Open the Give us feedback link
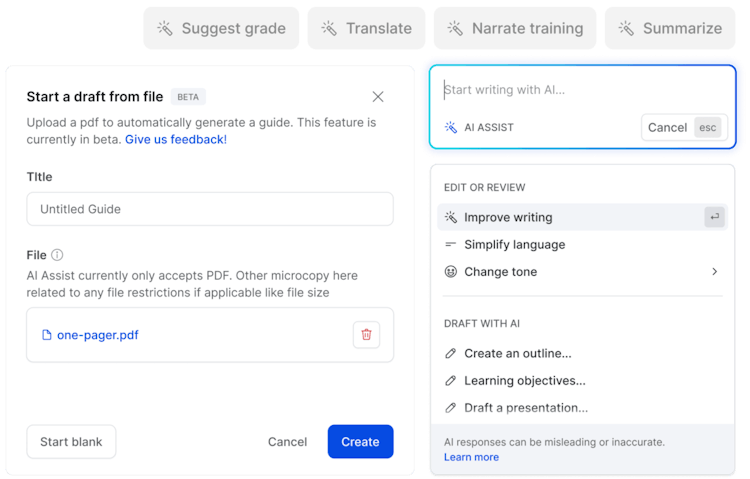 click(176, 140)
